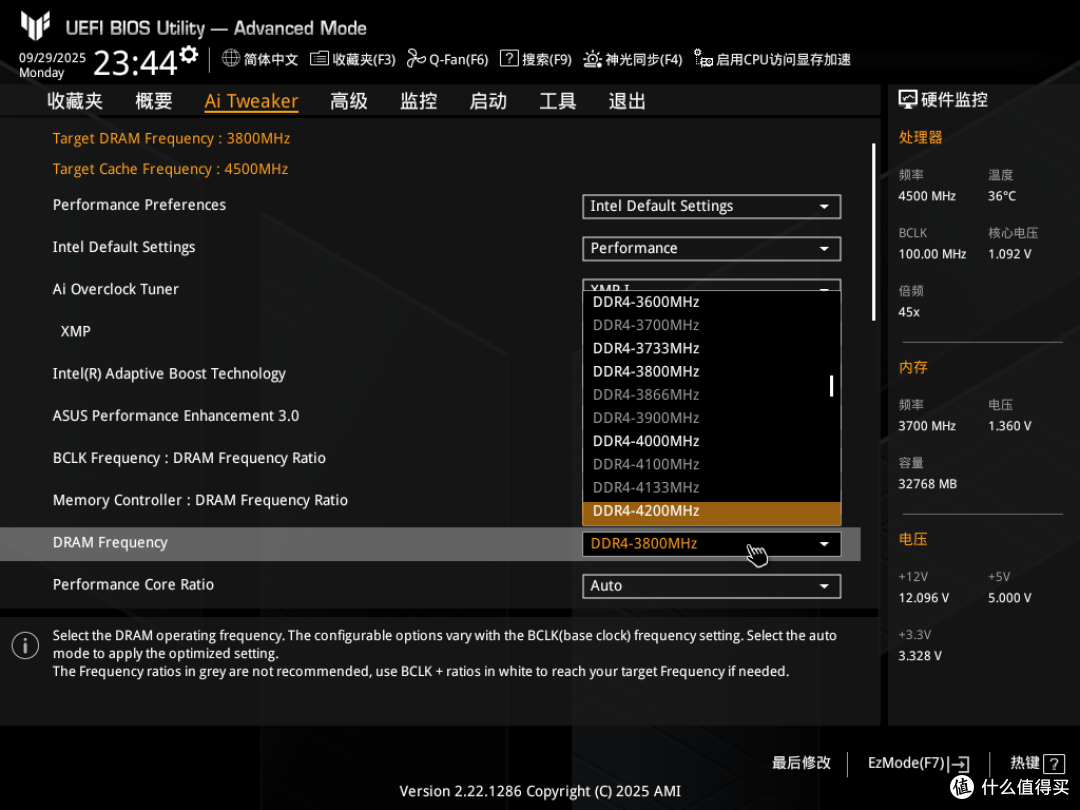
Task: Open Performance Core Ratio Auto dropdown
Action: (712, 586)
